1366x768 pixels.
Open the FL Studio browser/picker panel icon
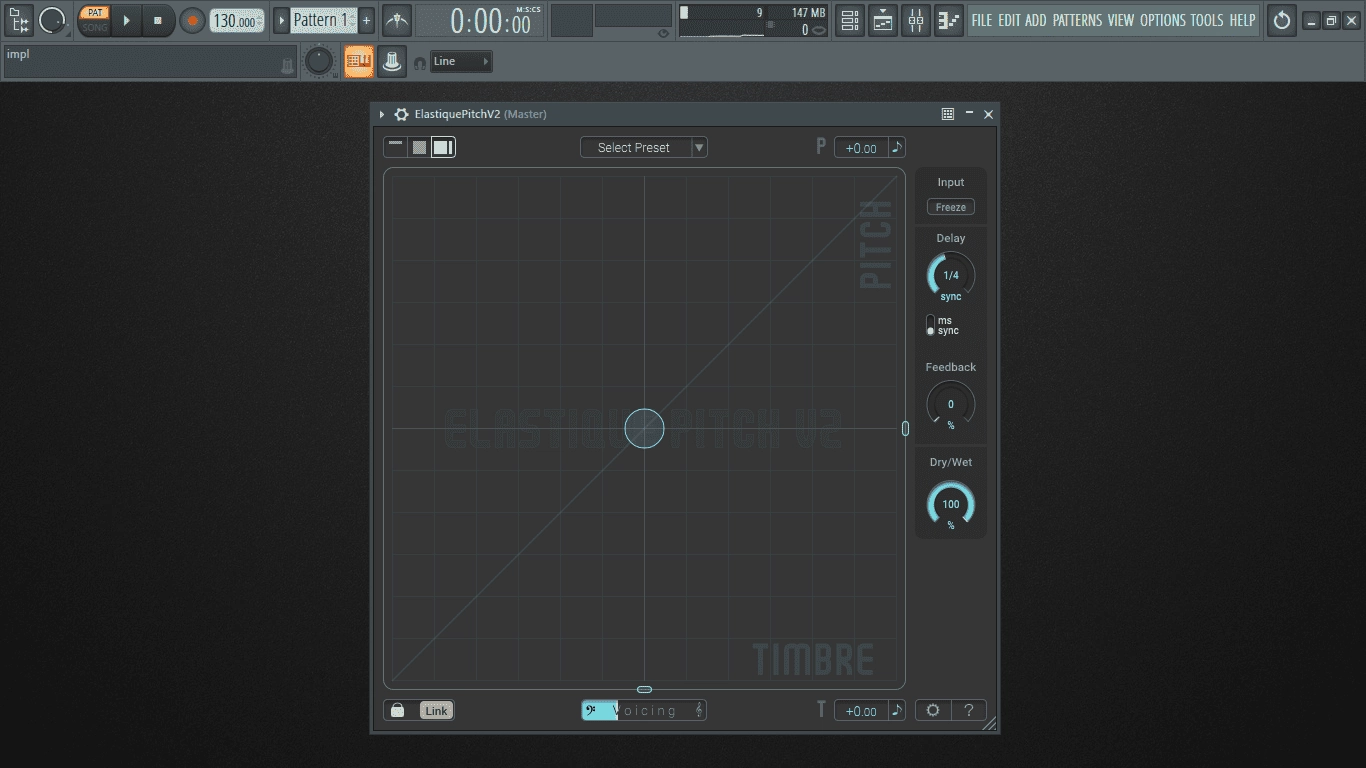click(x=19, y=20)
